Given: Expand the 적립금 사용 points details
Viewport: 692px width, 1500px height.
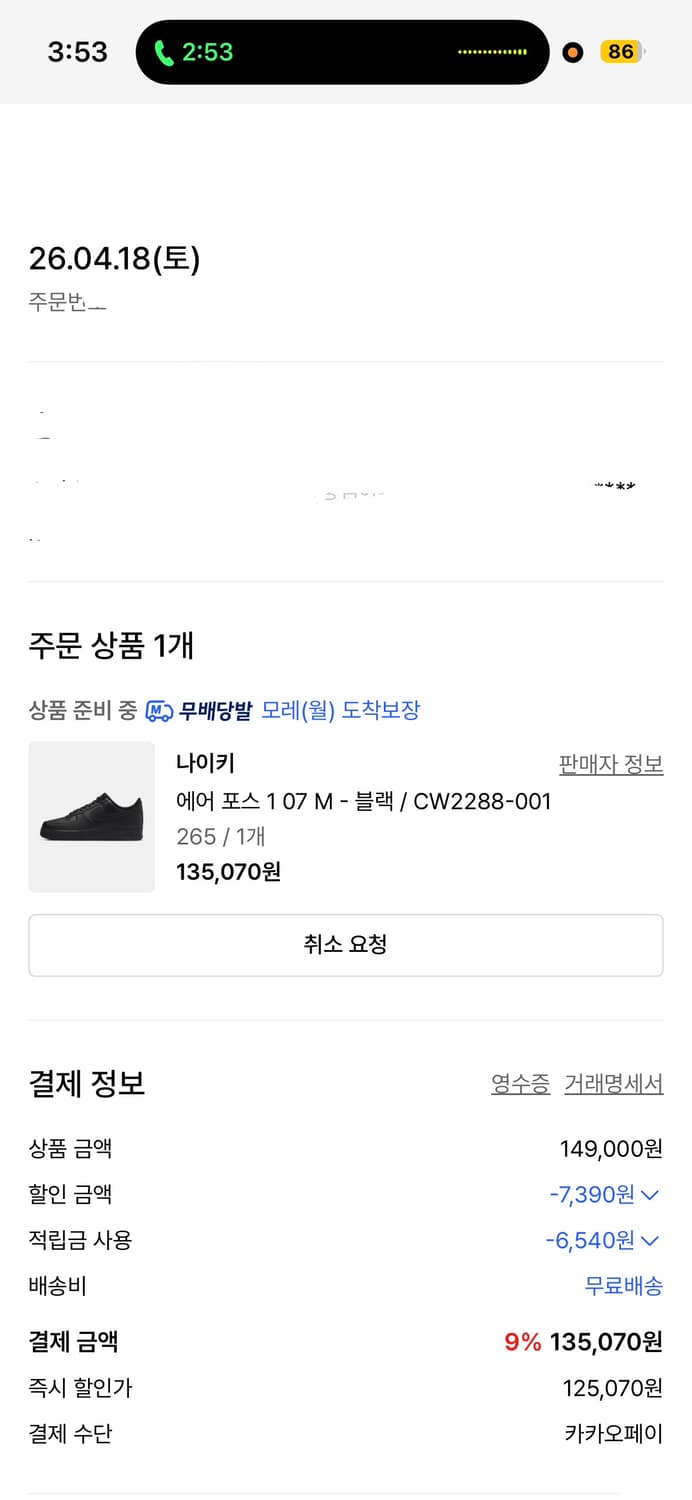Looking at the screenshot, I should [x=650, y=1241].
